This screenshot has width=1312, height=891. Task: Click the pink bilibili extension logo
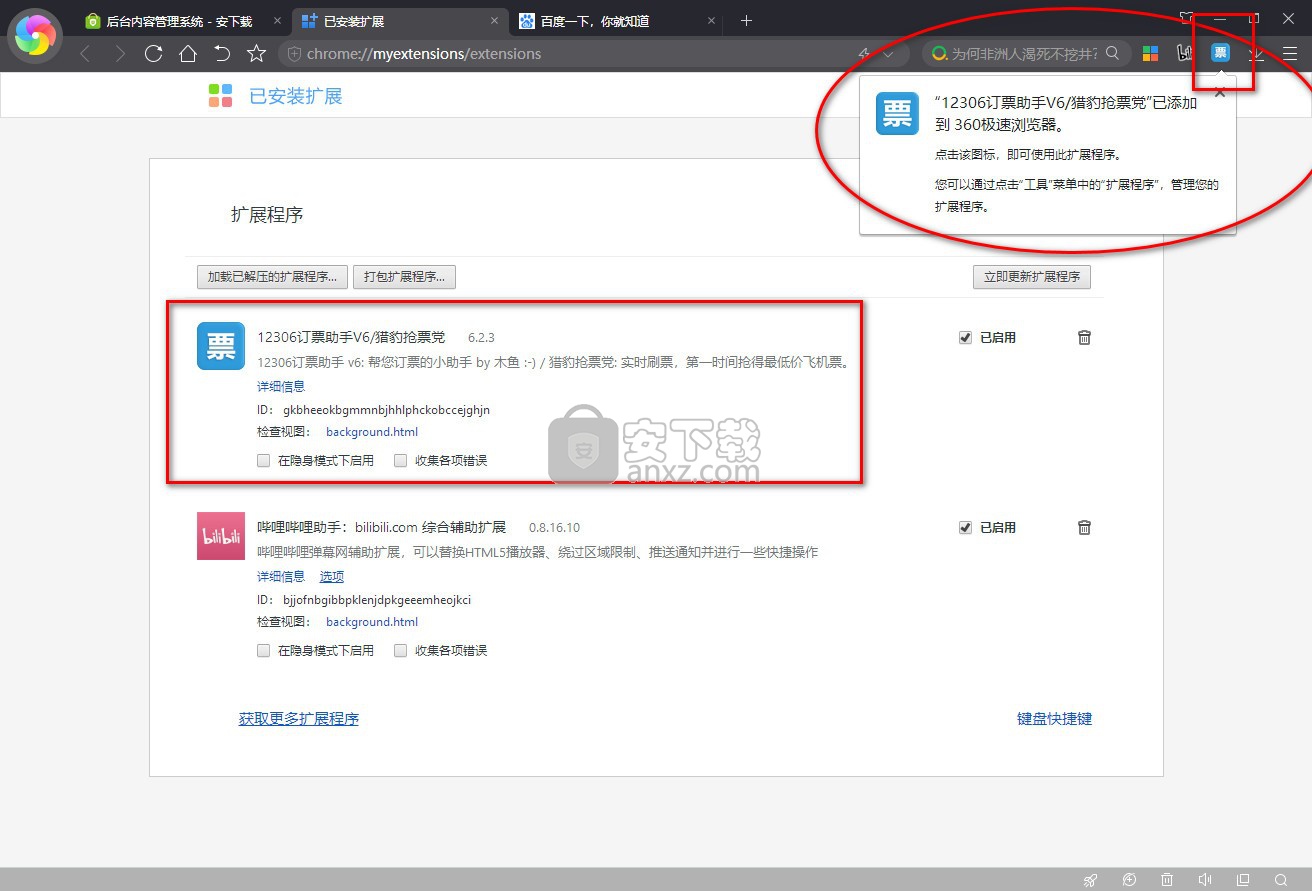[221, 536]
